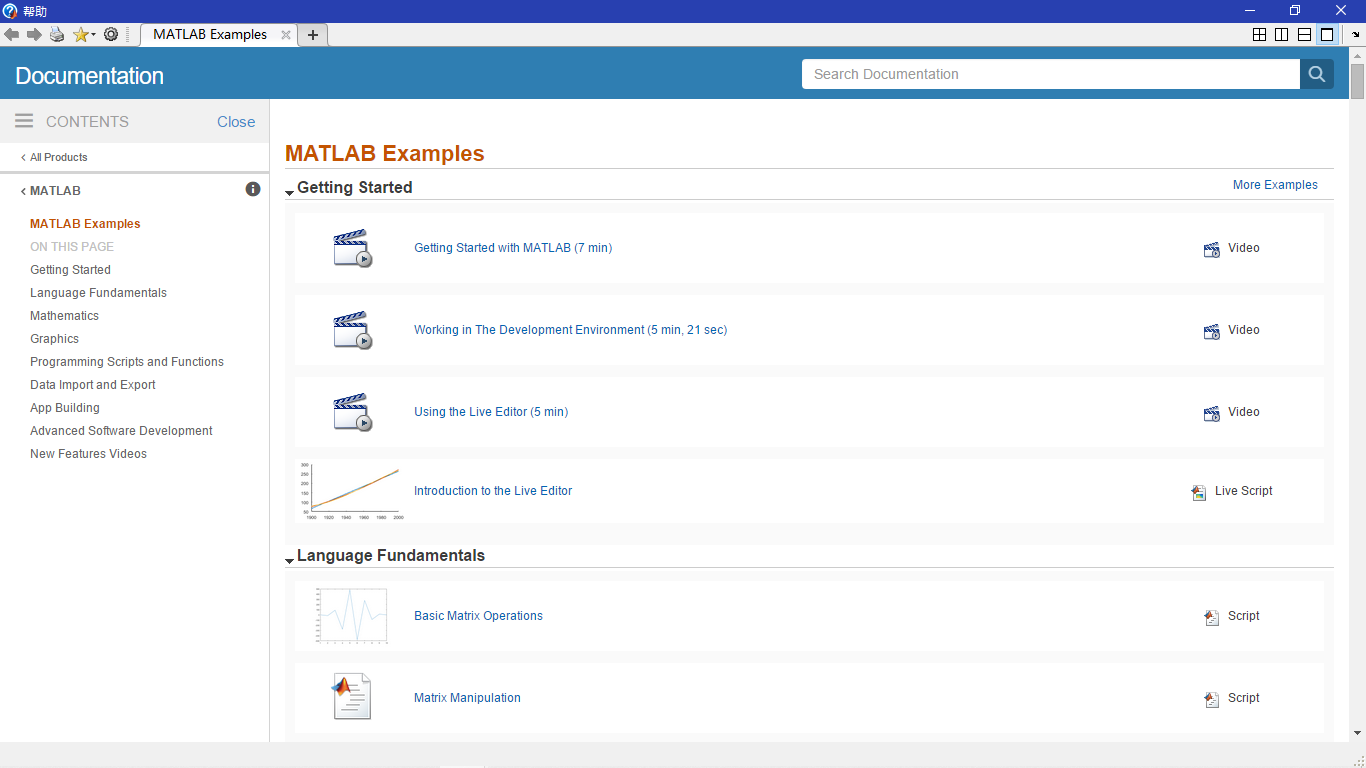Close the contents sidebar
This screenshot has width=1366, height=768.
coord(236,122)
